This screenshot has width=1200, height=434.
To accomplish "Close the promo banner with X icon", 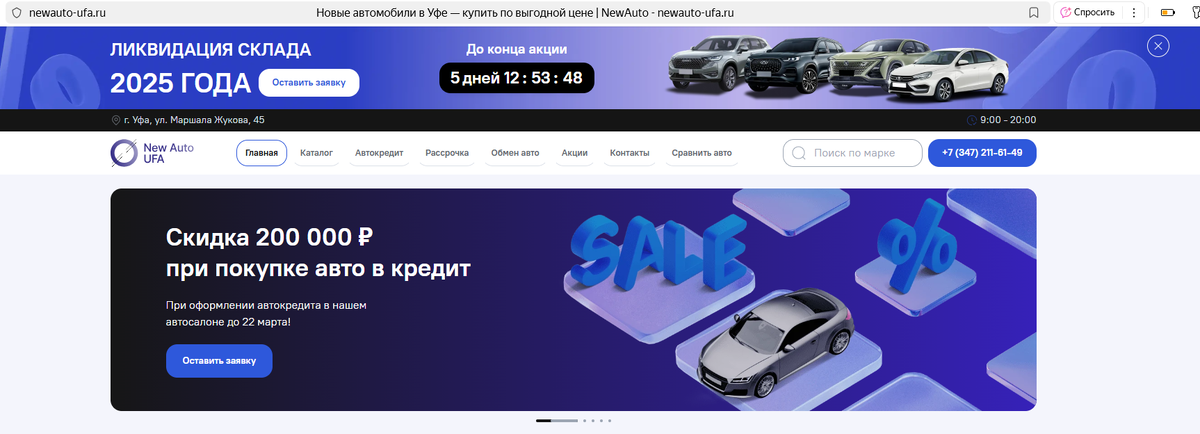I will click(1158, 46).
